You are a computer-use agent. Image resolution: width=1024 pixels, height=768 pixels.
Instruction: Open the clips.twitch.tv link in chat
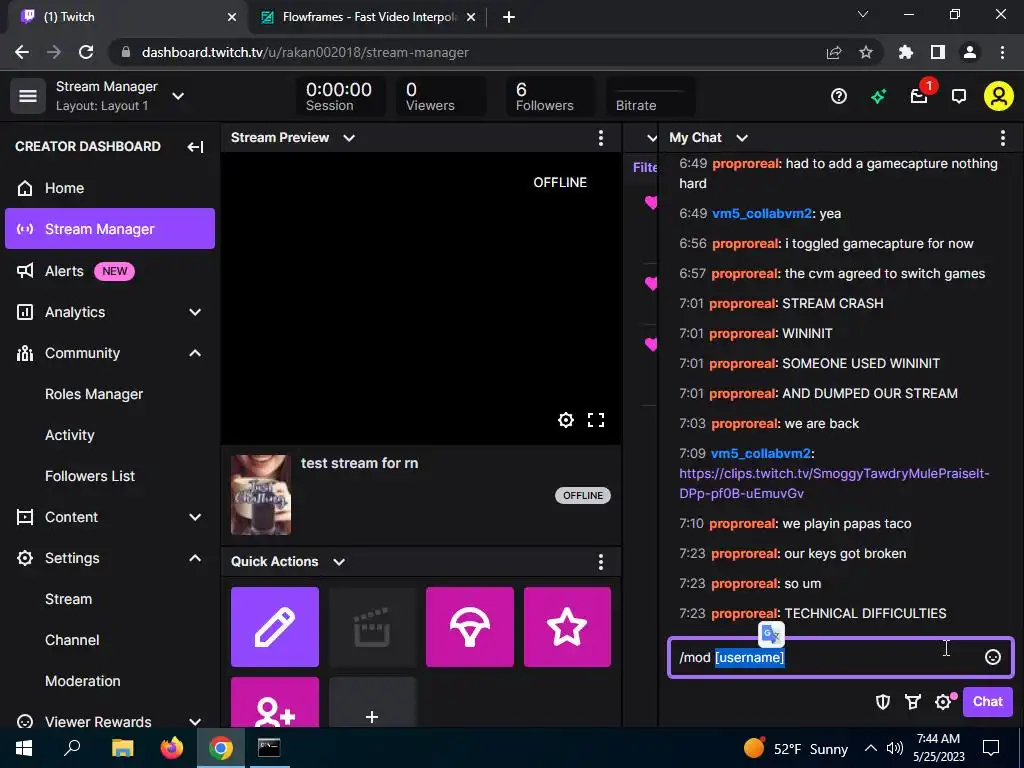tap(834, 483)
